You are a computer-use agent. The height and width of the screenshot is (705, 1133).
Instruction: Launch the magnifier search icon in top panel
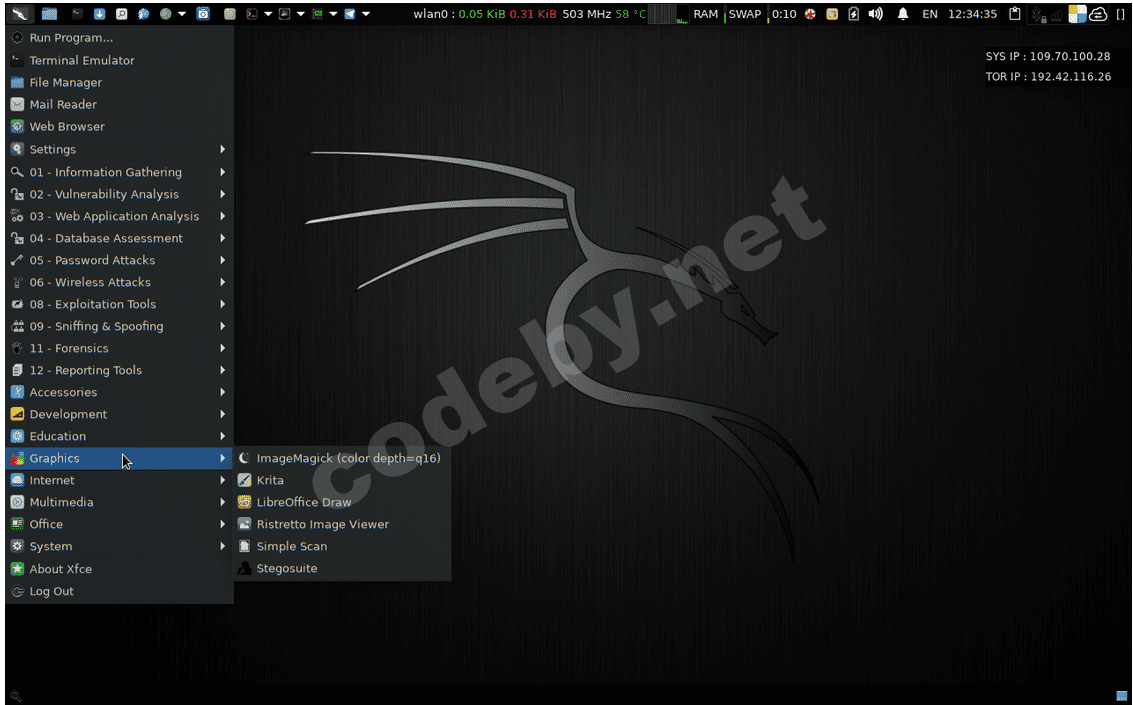(121, 14)
